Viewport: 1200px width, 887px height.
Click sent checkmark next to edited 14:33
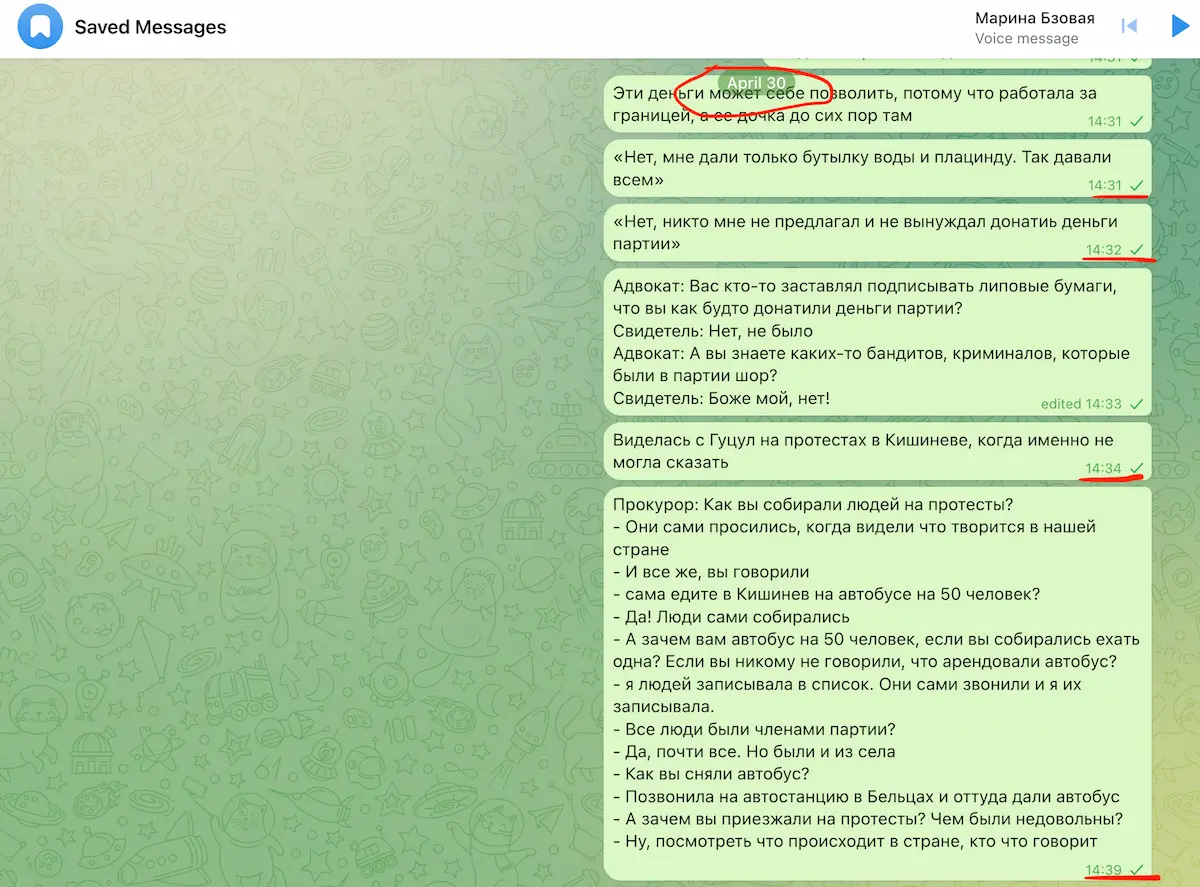pos(1136,404)
